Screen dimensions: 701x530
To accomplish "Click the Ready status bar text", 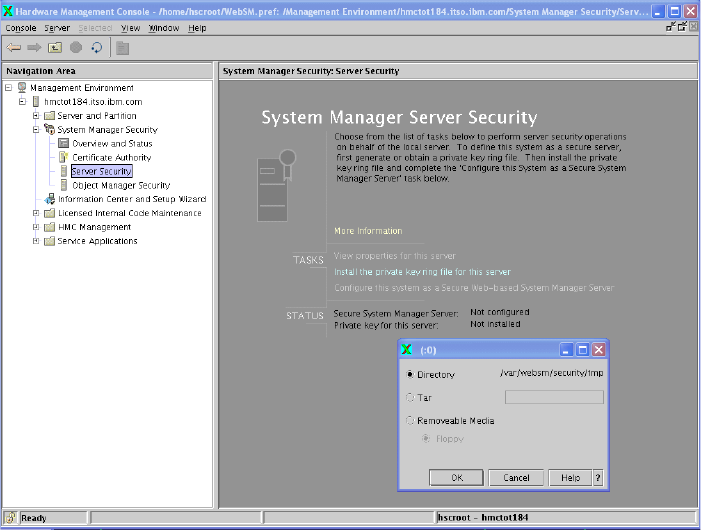I will pos(34,518).
